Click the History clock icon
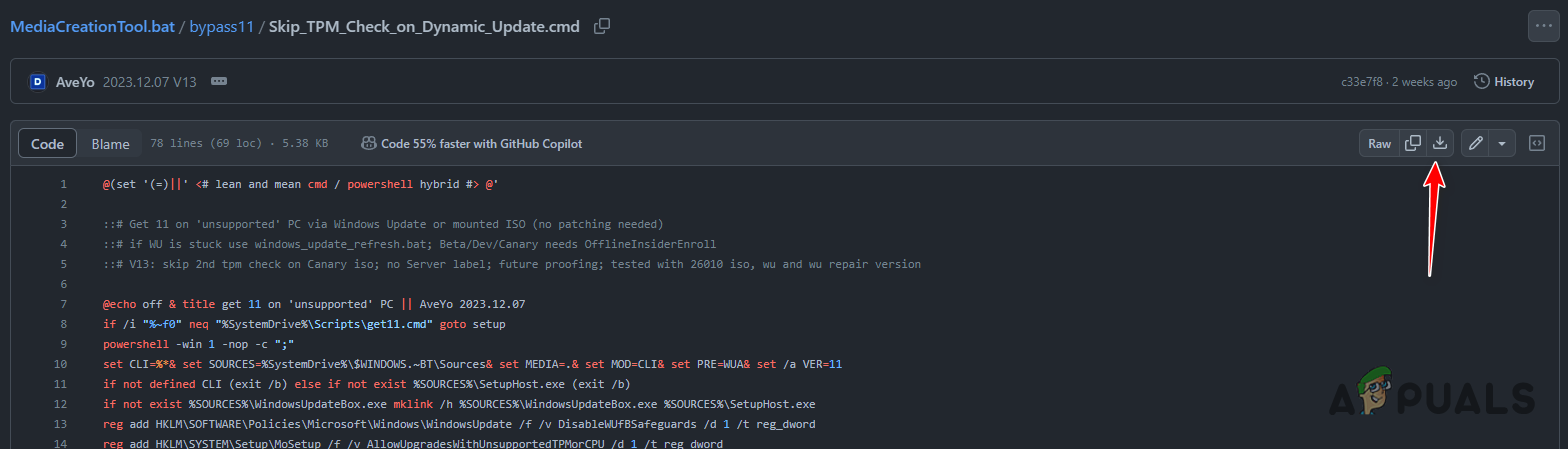This screenshot has height=449, width=1568. click(x=1481, y=82)
